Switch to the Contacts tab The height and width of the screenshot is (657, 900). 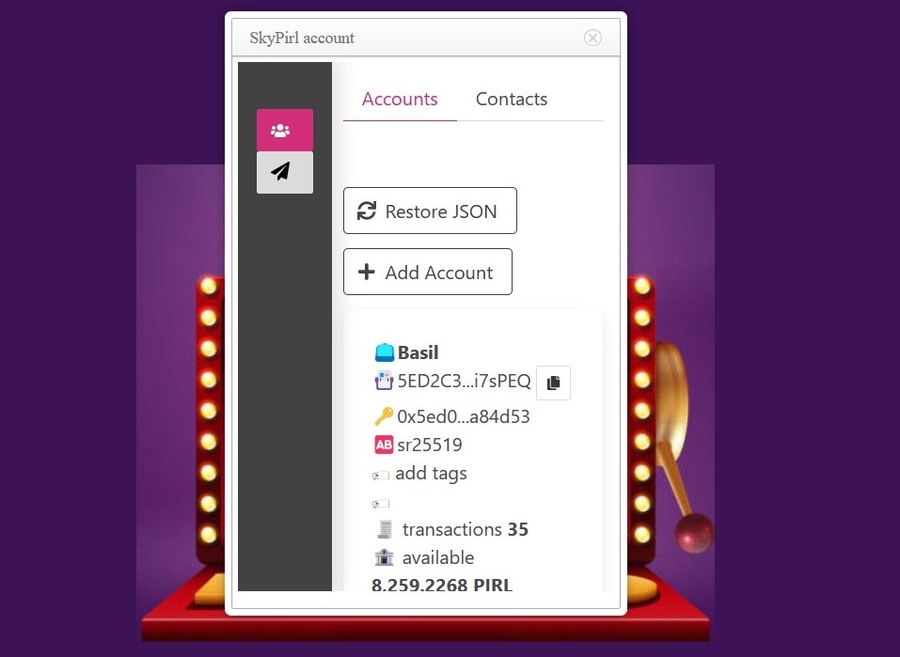click(511, 99)
